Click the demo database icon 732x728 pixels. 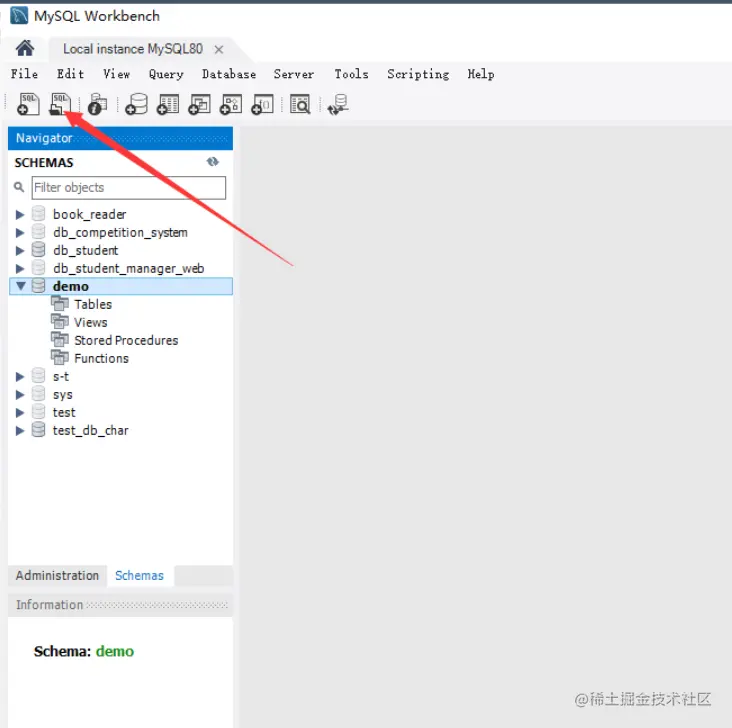click(38, 286)
